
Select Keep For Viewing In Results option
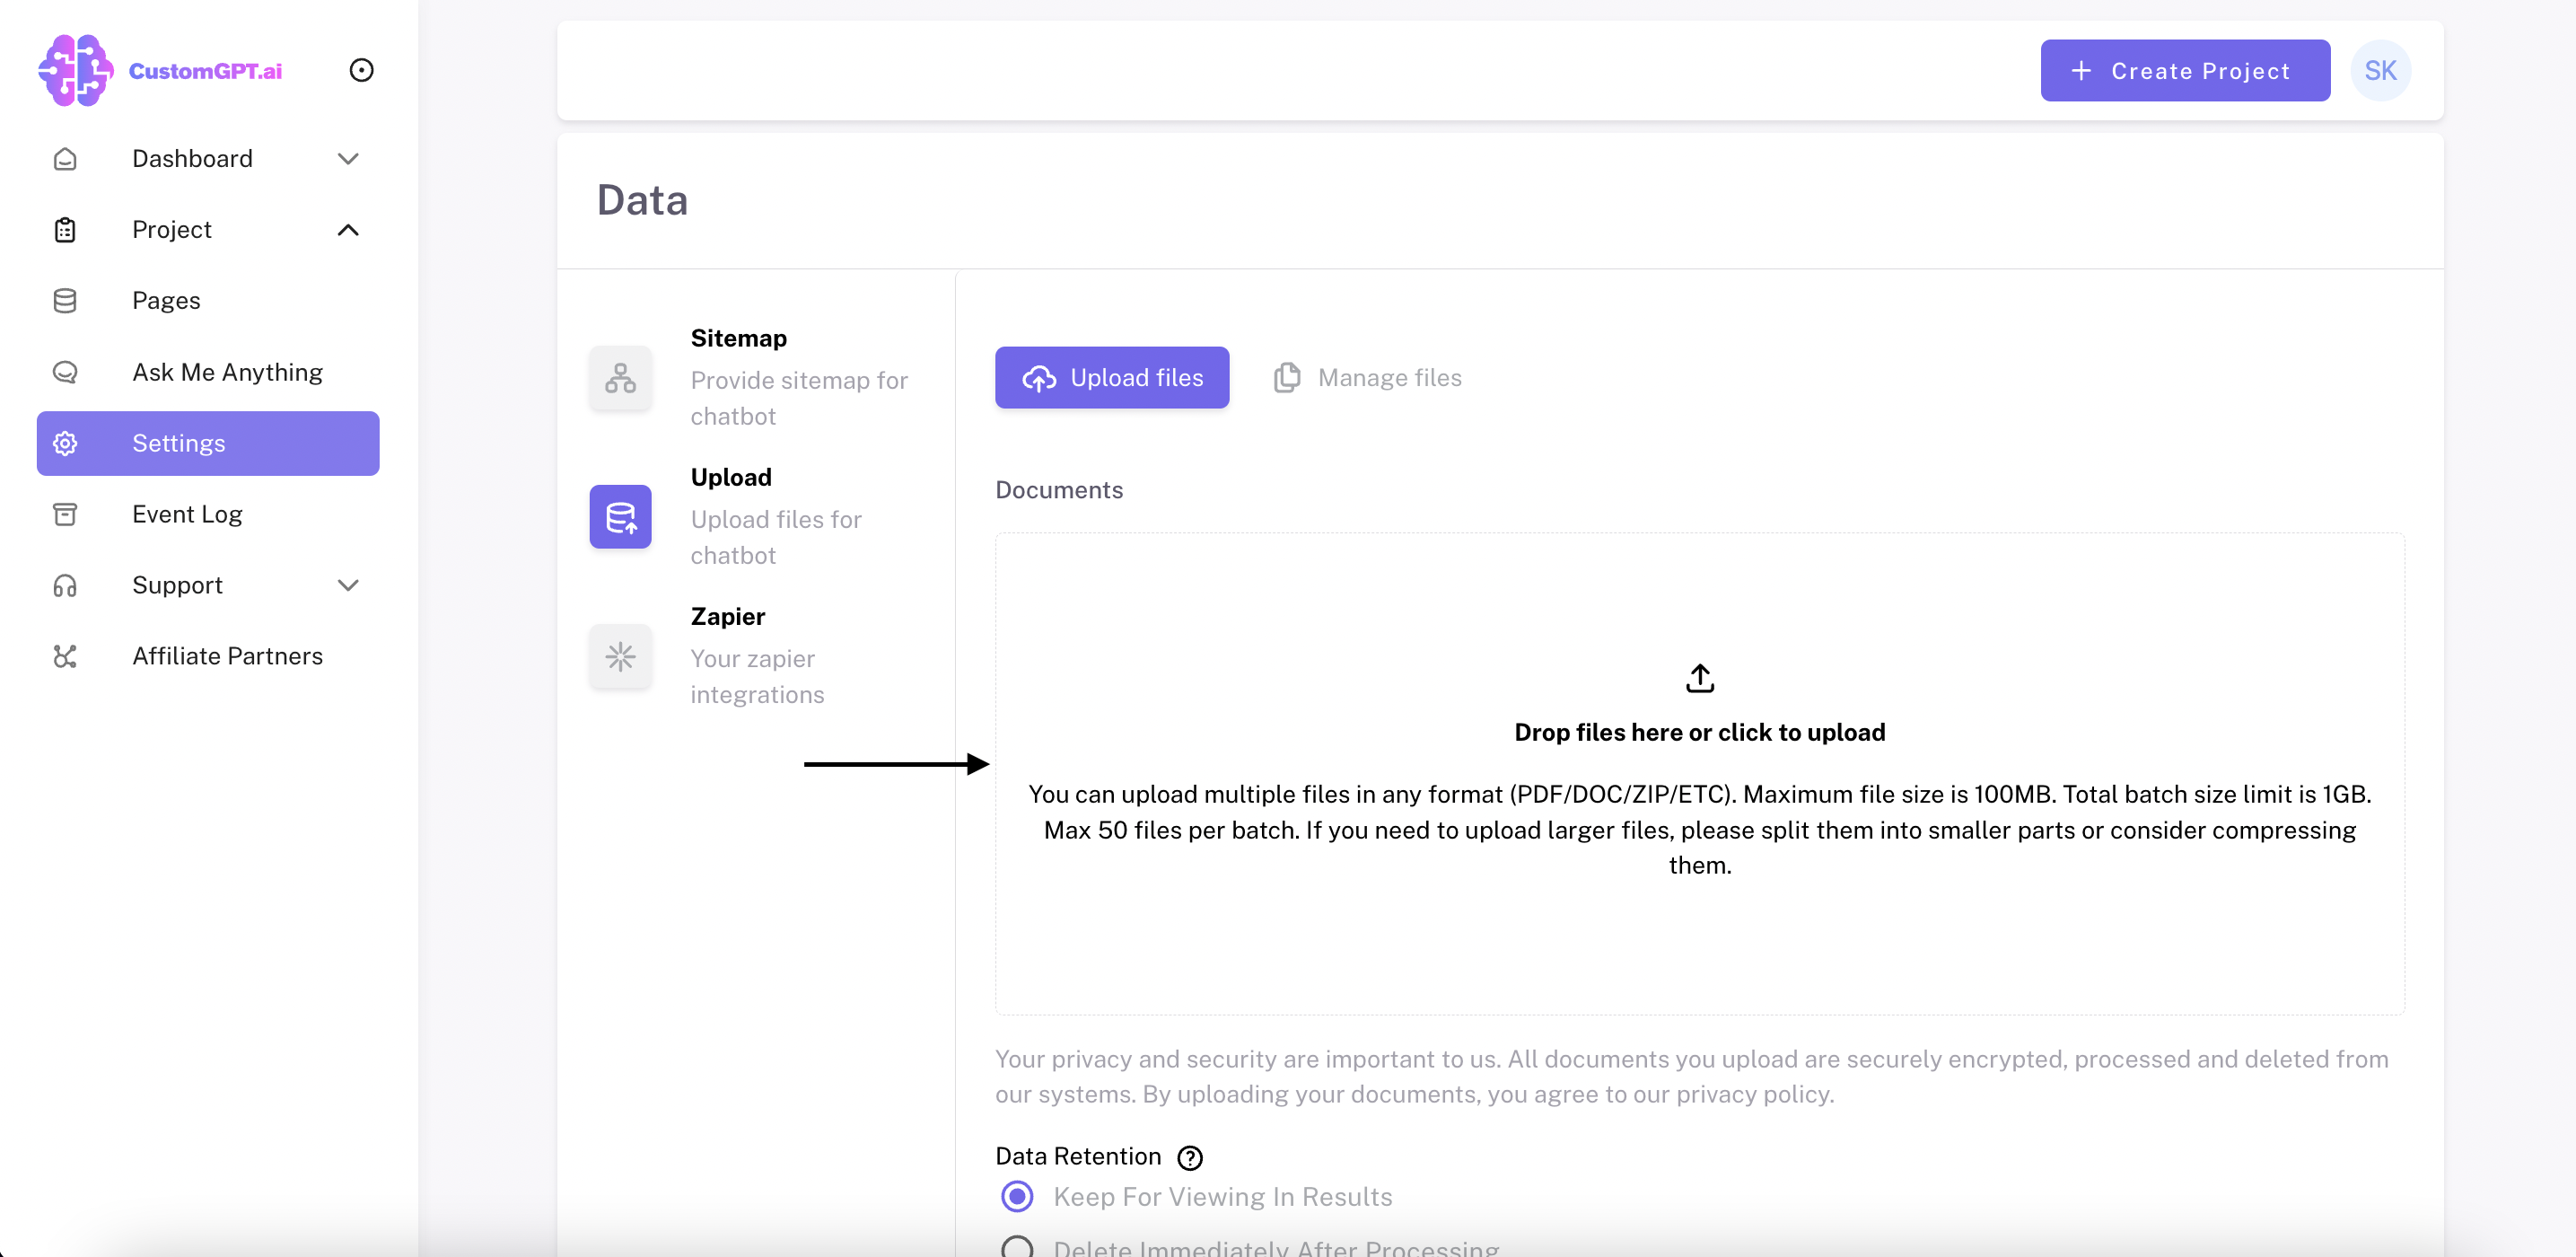coord(1017,1196)
